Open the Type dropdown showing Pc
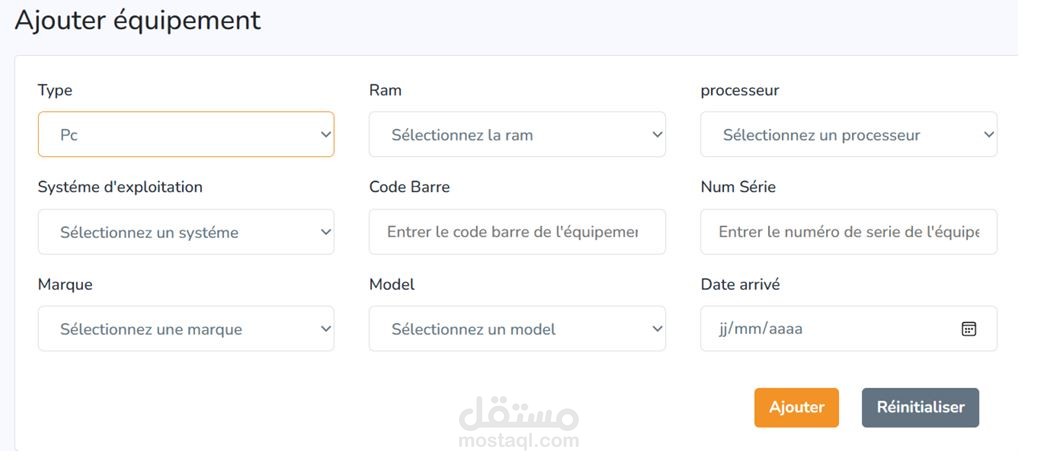 [186, 135]
